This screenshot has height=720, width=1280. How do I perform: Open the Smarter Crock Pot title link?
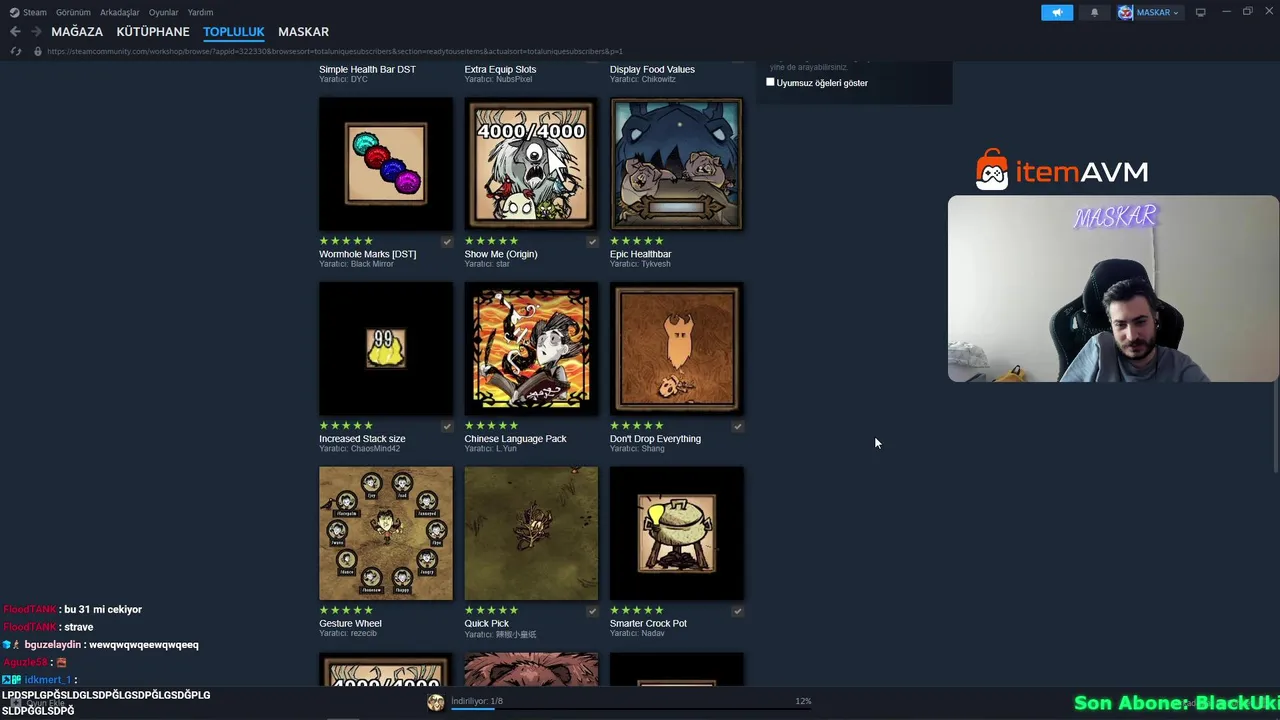pos(648,623)
